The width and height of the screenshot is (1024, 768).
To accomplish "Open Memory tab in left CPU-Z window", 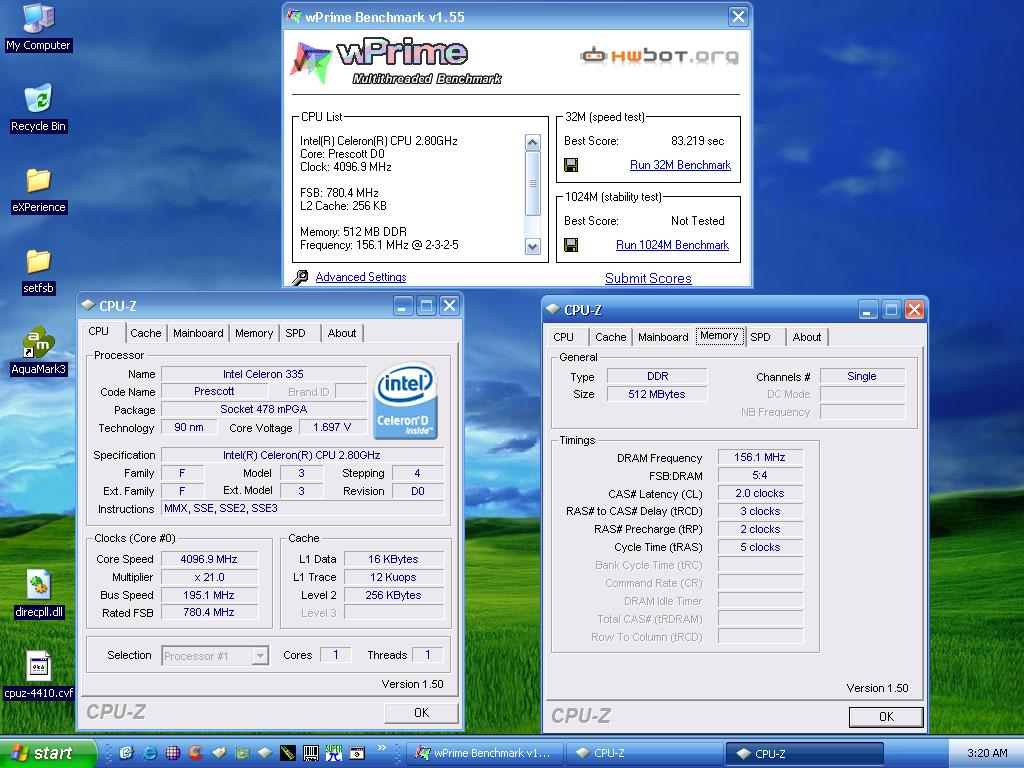I will (x=253, y=333).
